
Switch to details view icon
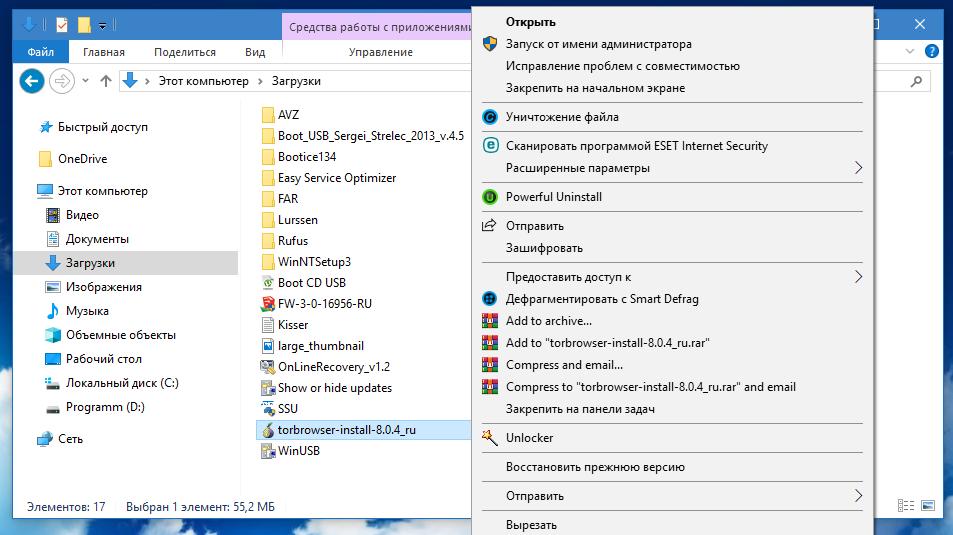click(x=906, y=506)
